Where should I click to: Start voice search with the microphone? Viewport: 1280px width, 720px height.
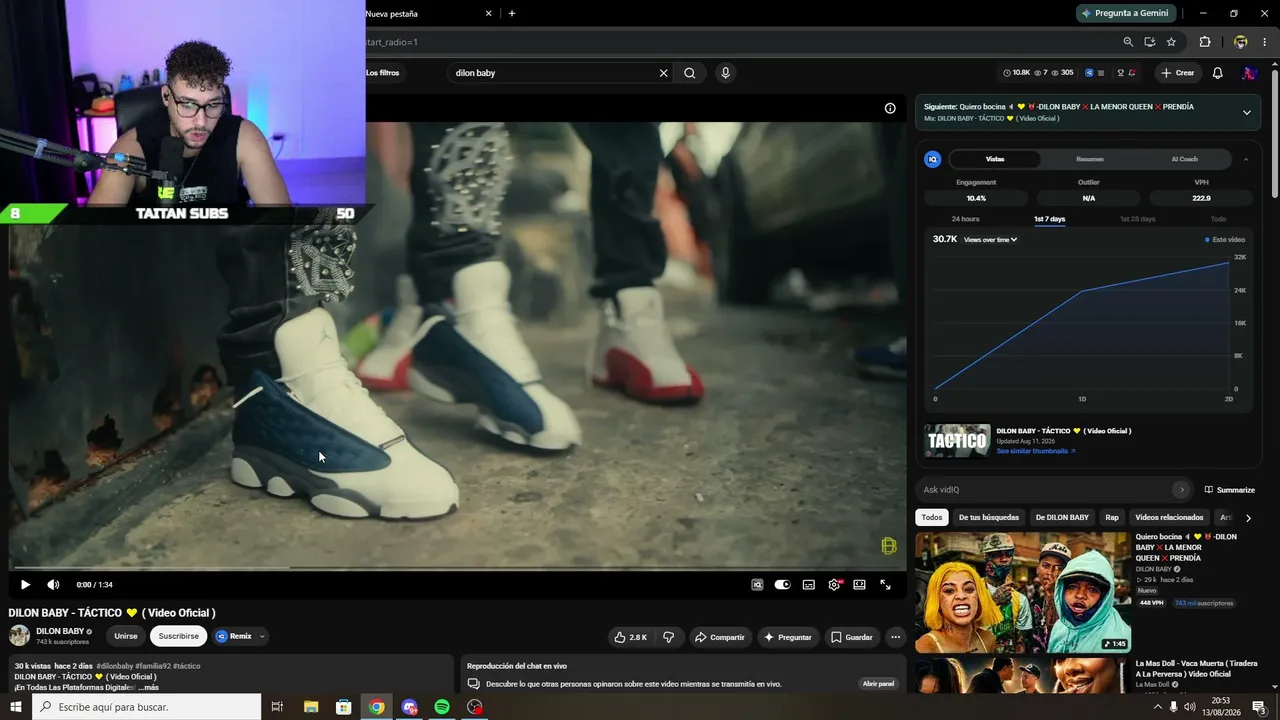[725, 73]
